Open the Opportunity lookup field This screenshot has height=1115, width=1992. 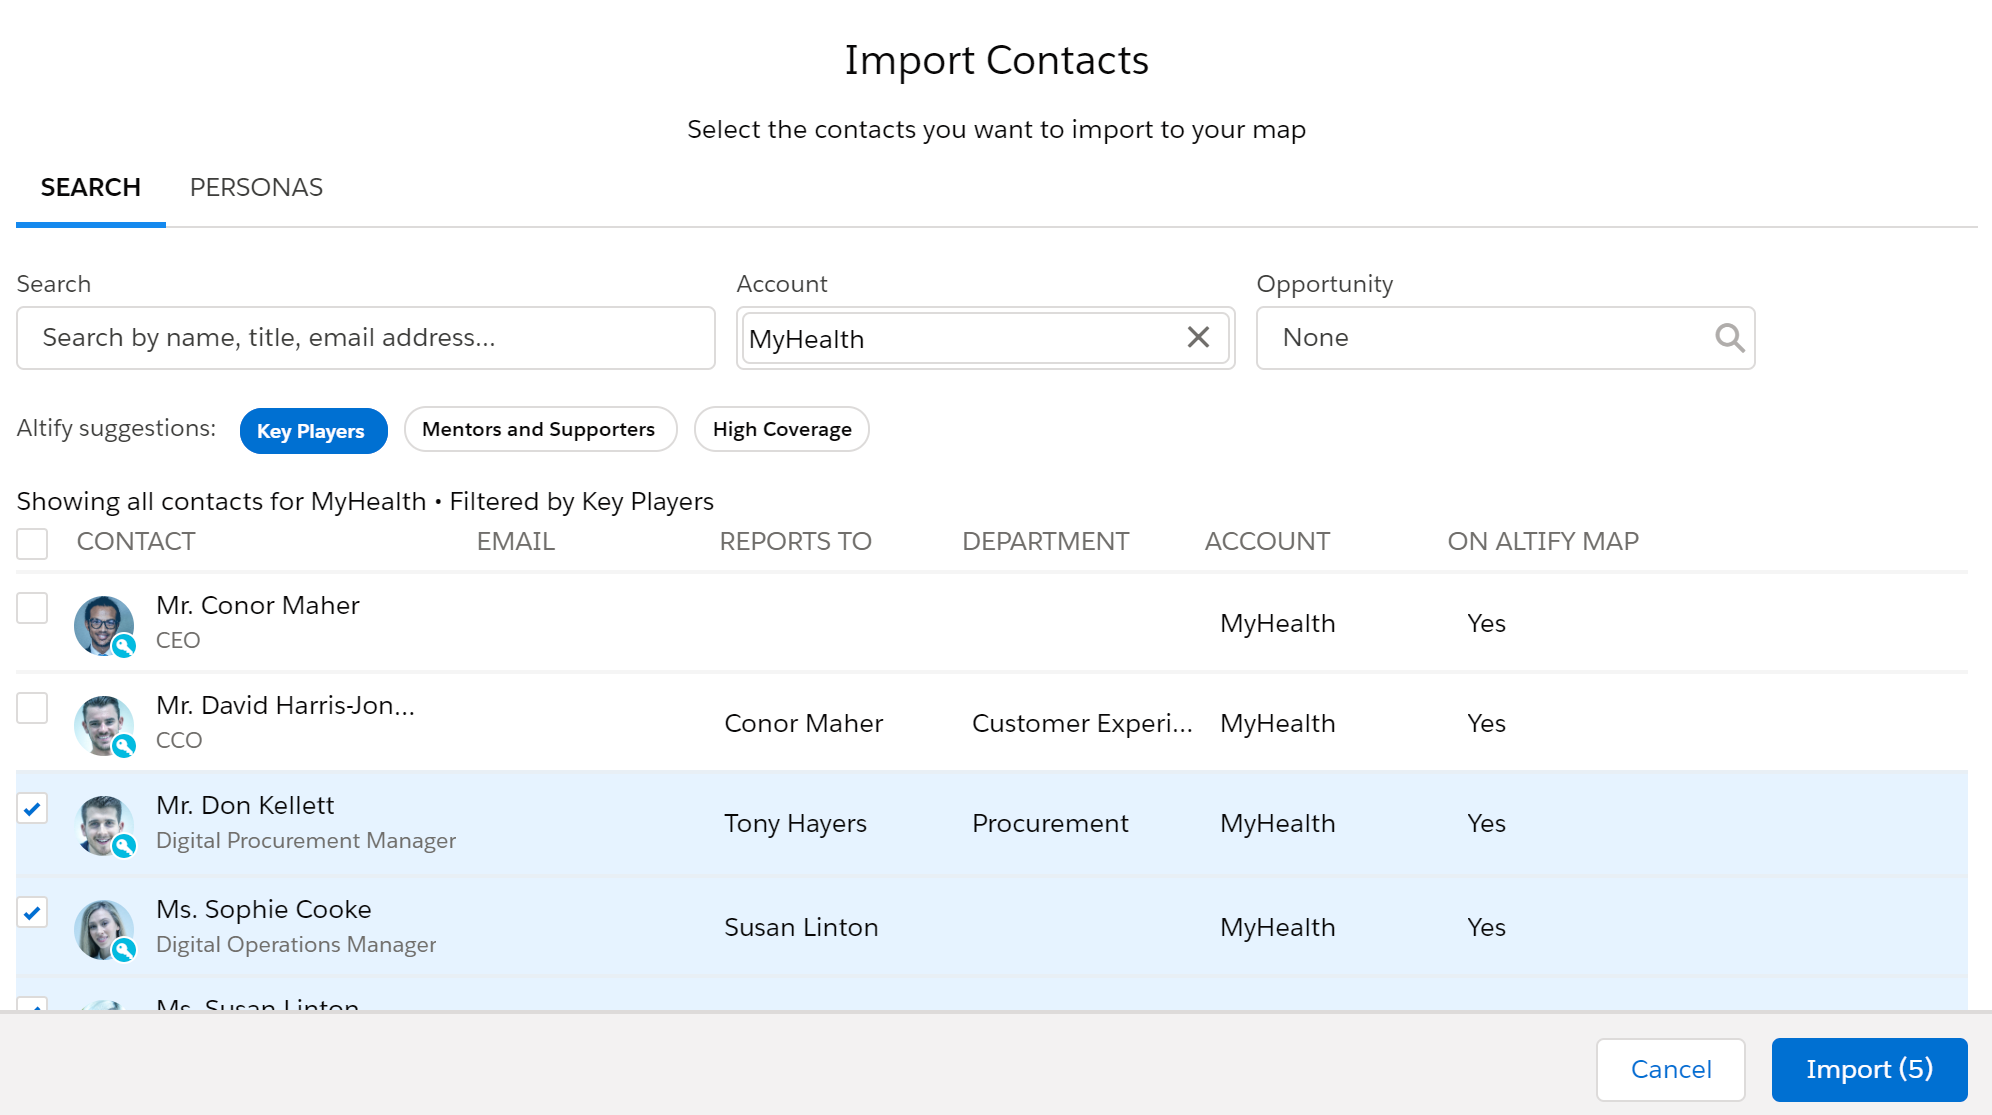tap(1505, 338)
